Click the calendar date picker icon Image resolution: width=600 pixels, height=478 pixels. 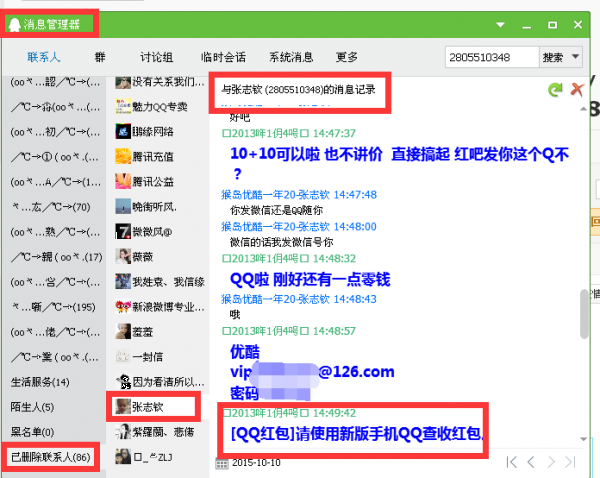click(x=222, y=463)
